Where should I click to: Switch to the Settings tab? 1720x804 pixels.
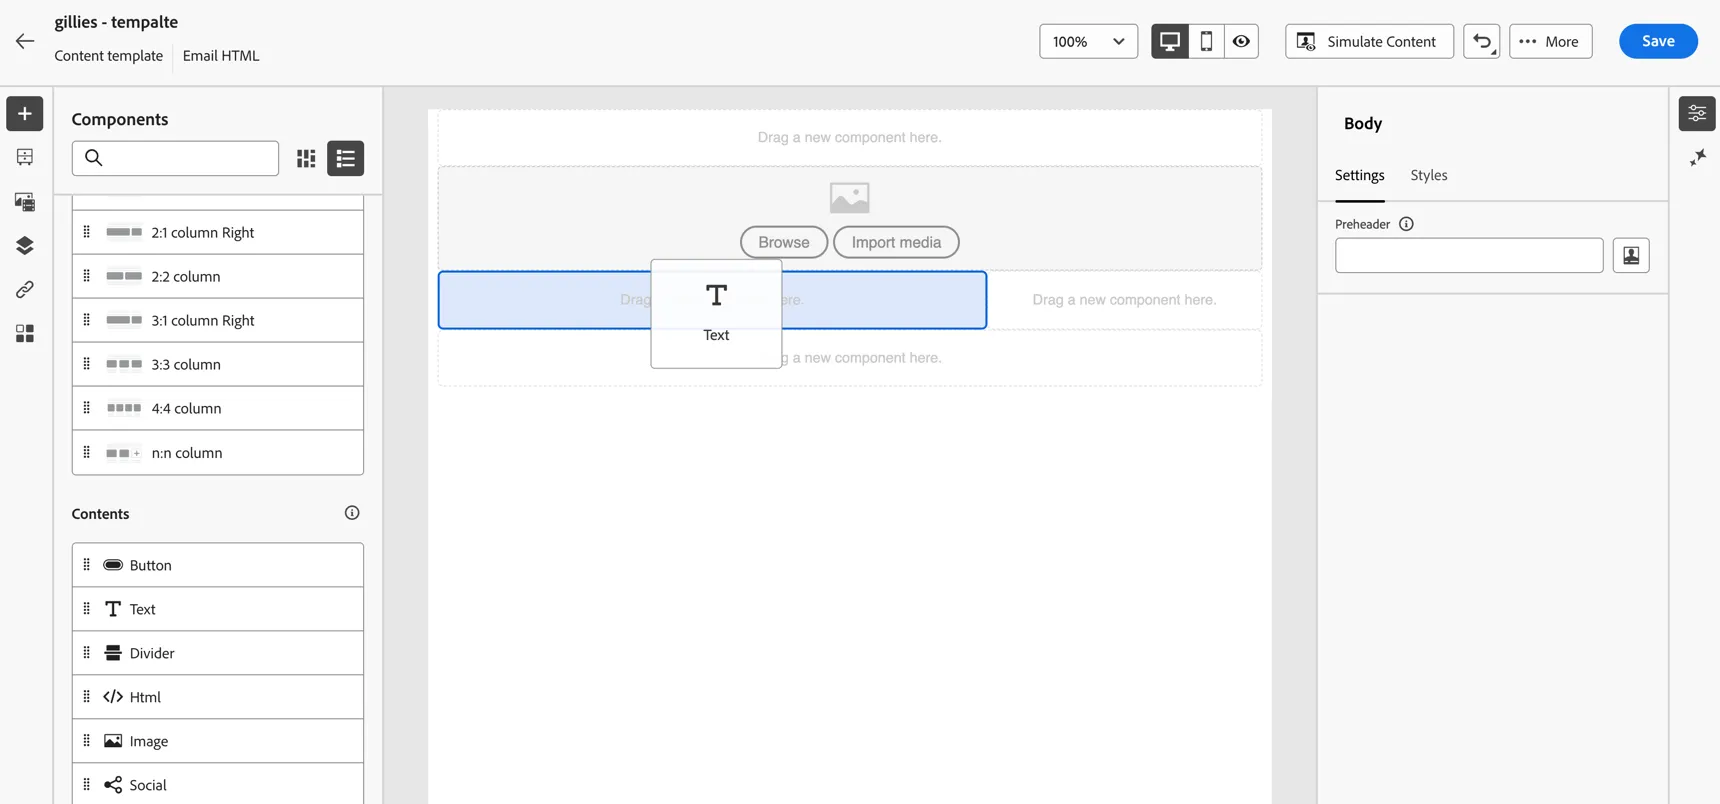tap(1360, 175)
